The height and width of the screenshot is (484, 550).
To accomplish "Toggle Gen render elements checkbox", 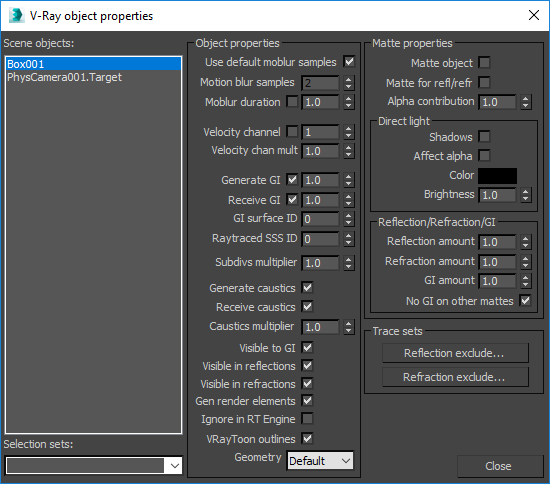I will pyautogui.click(x=307, y=401).
